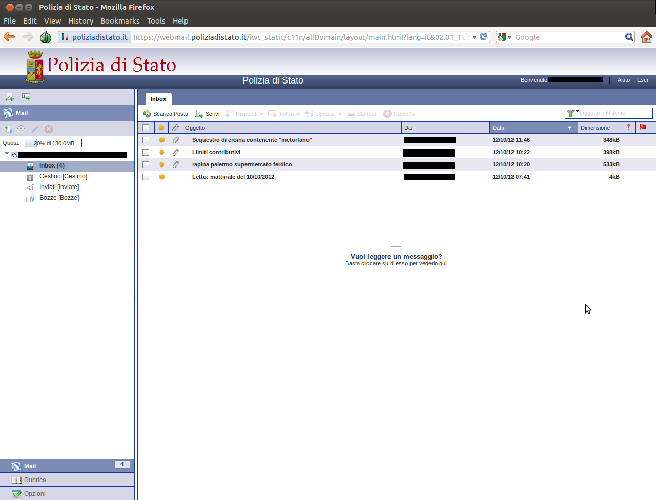This screenshot has width=656, height=500.
Task: Toggle the select-all messages header checkbox
Action: click(x=146, y=128)
